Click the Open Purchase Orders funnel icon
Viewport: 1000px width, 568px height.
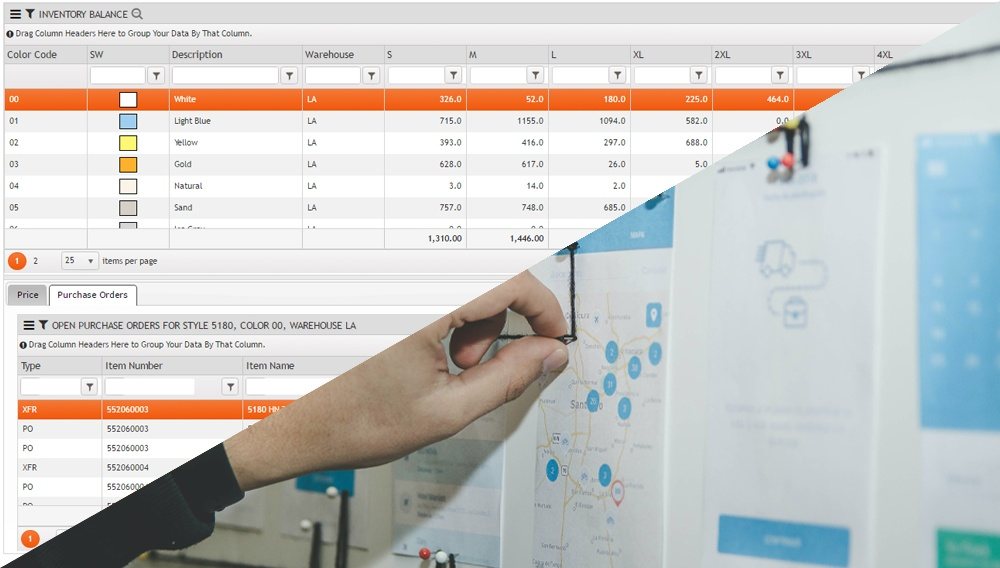click(x=43, y=325)
